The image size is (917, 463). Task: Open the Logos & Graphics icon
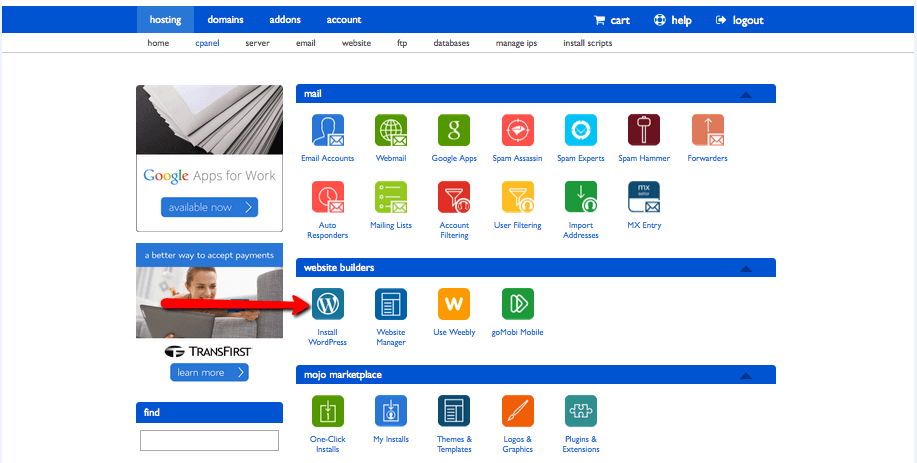pos(518,411)
